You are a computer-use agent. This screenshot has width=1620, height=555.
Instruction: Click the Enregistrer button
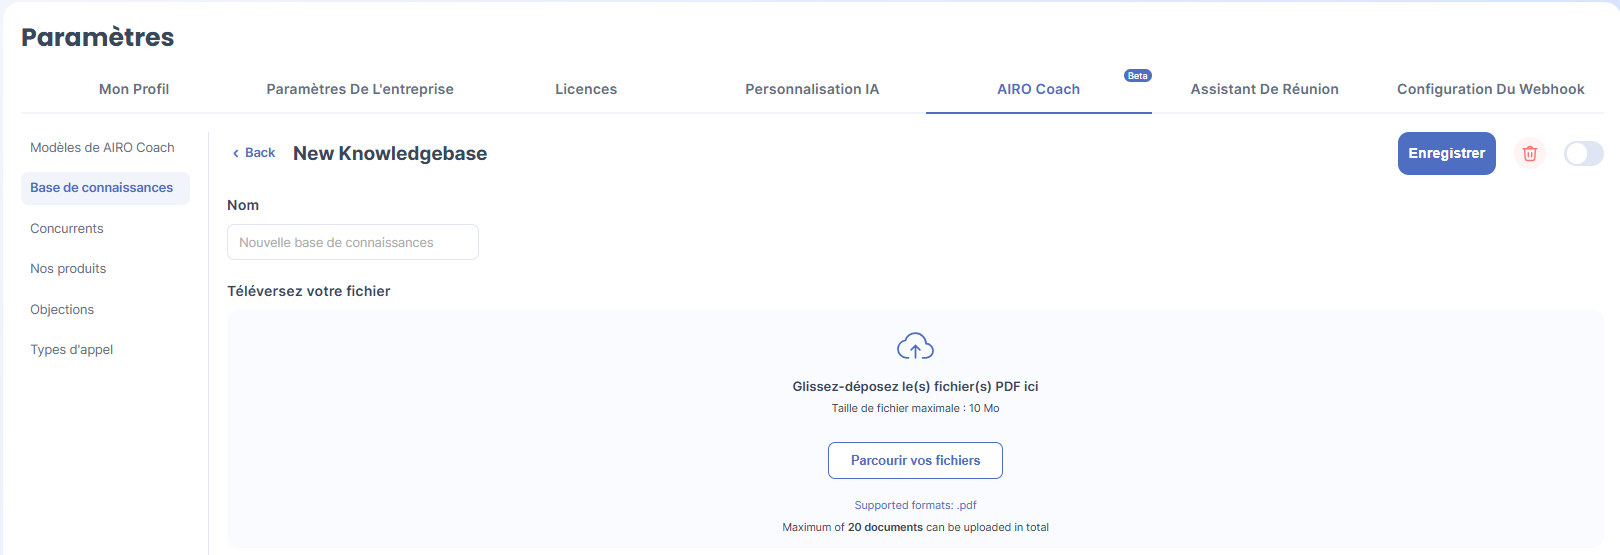click(1446, 153)
